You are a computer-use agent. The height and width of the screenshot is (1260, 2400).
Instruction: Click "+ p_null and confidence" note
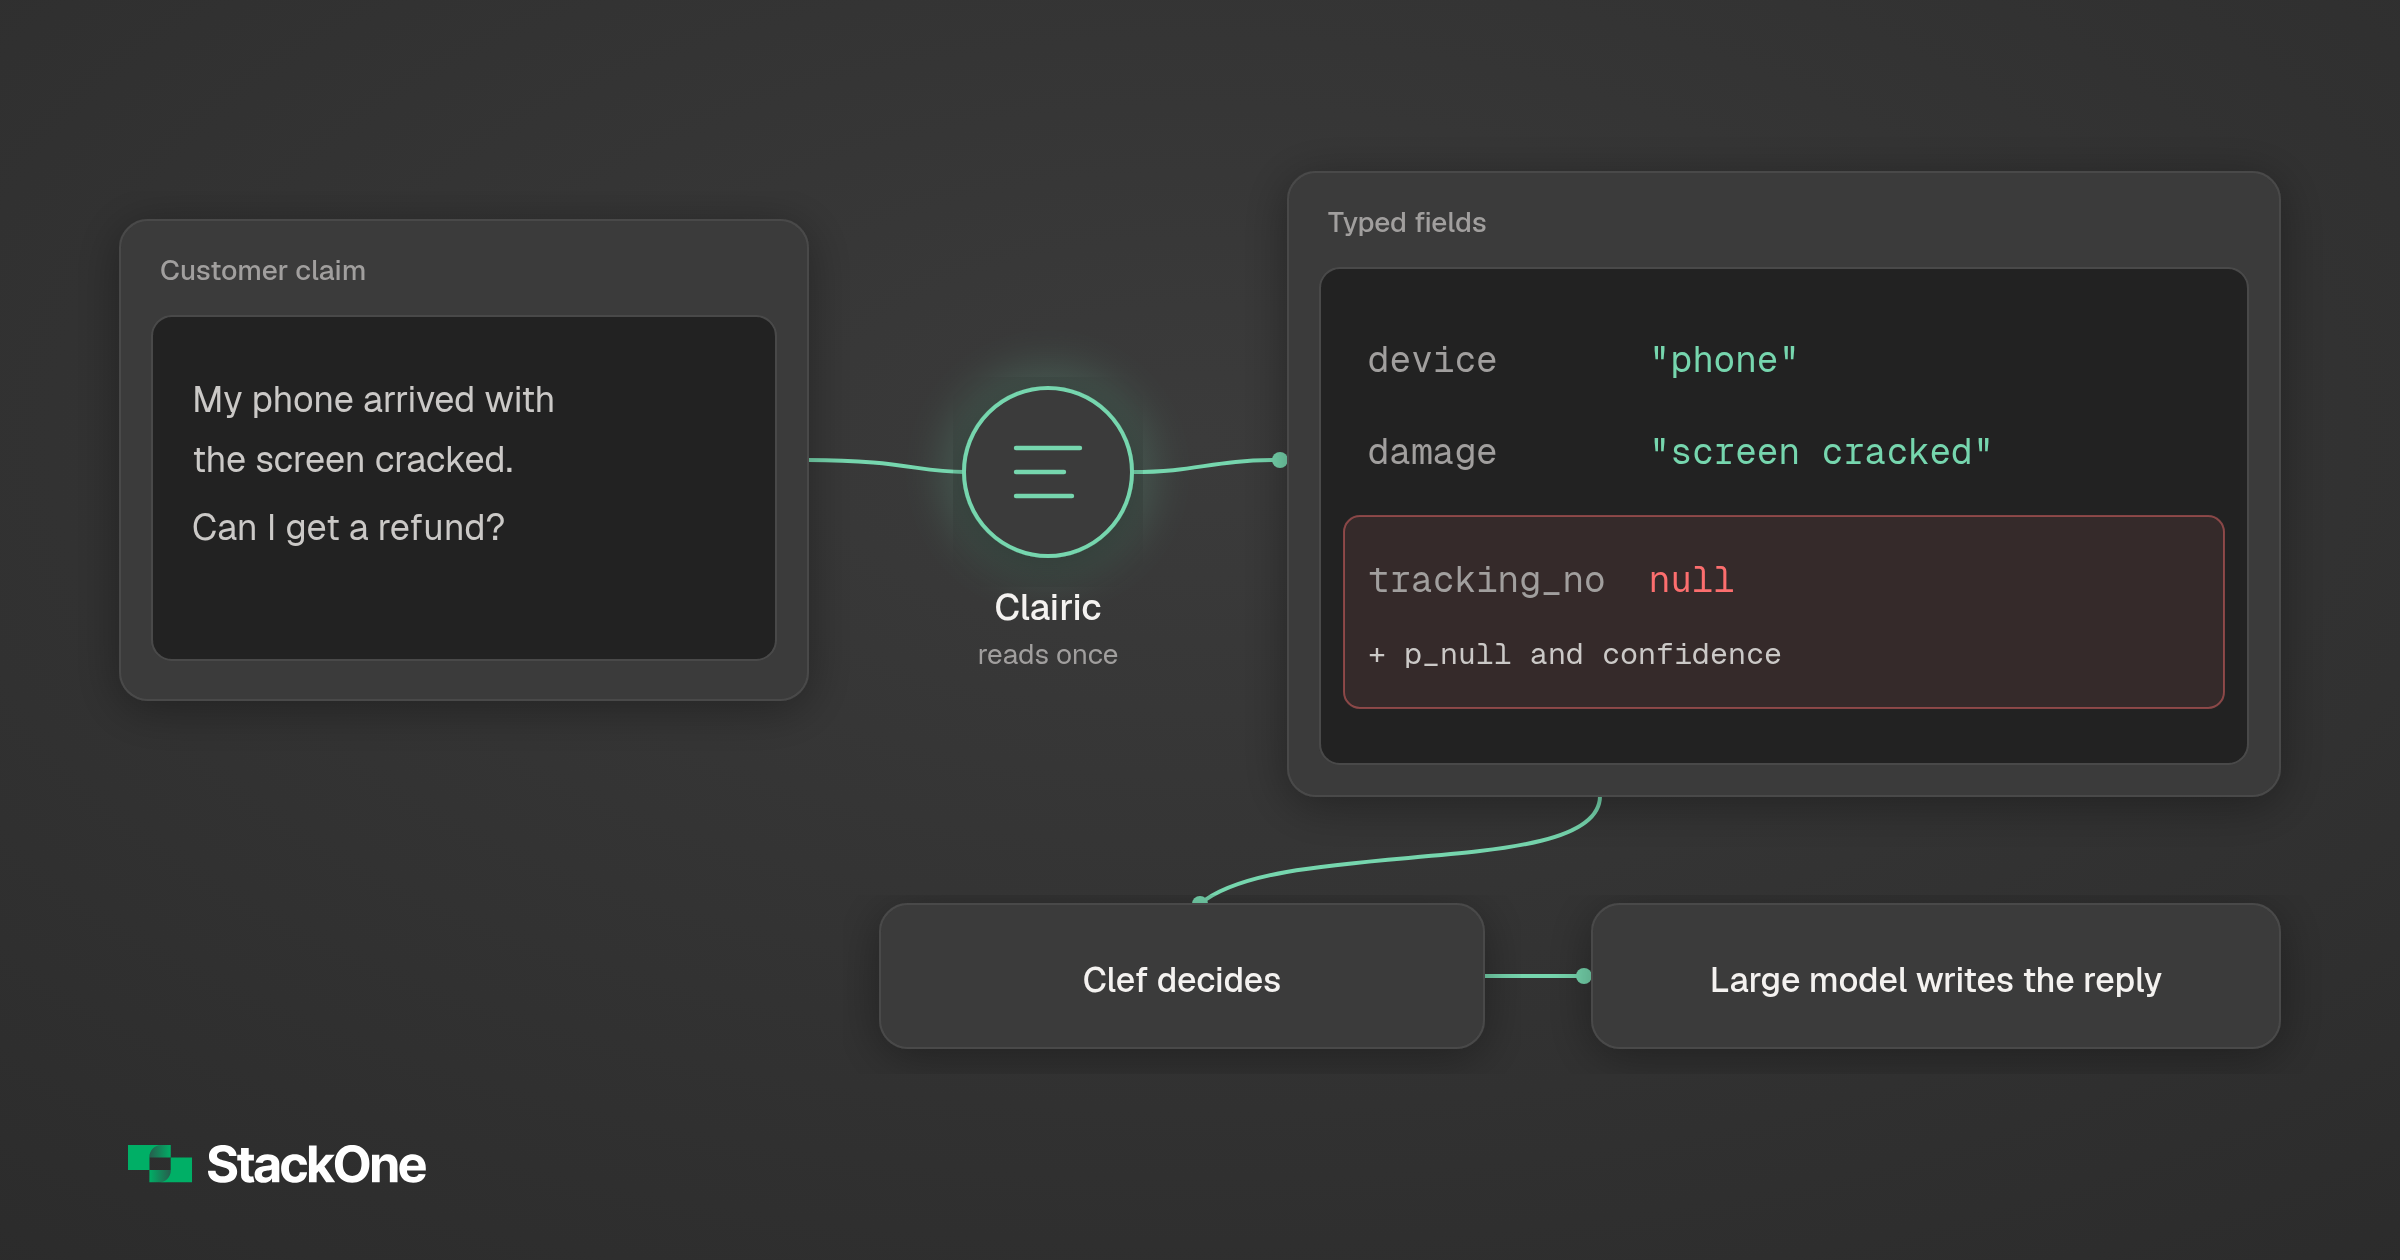coord(1574,655)
